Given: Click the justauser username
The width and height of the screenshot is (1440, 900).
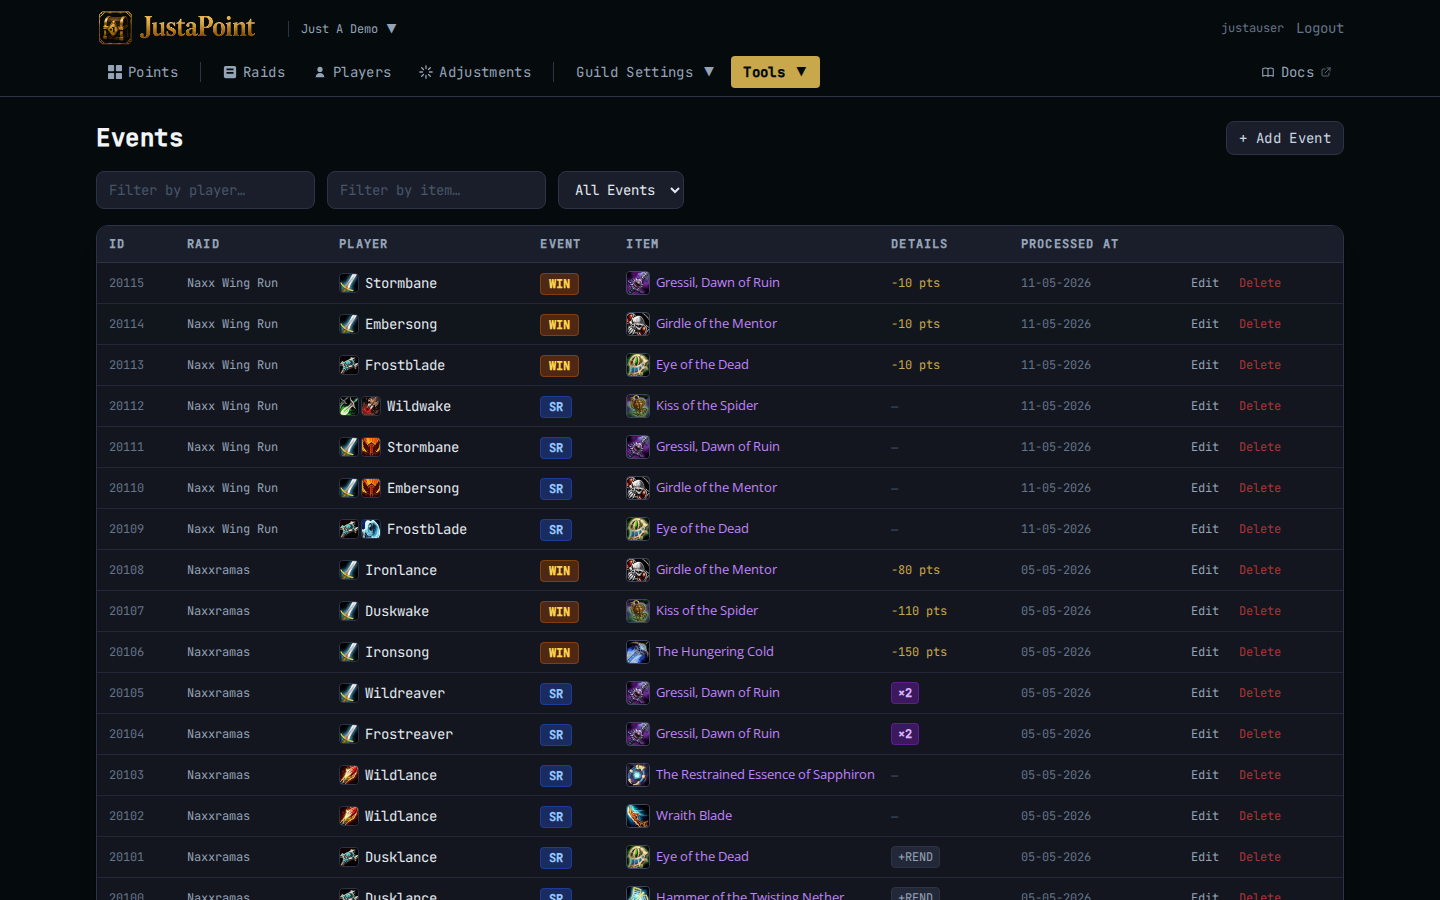Looking at the screenshot, I should click(1252, 28).
